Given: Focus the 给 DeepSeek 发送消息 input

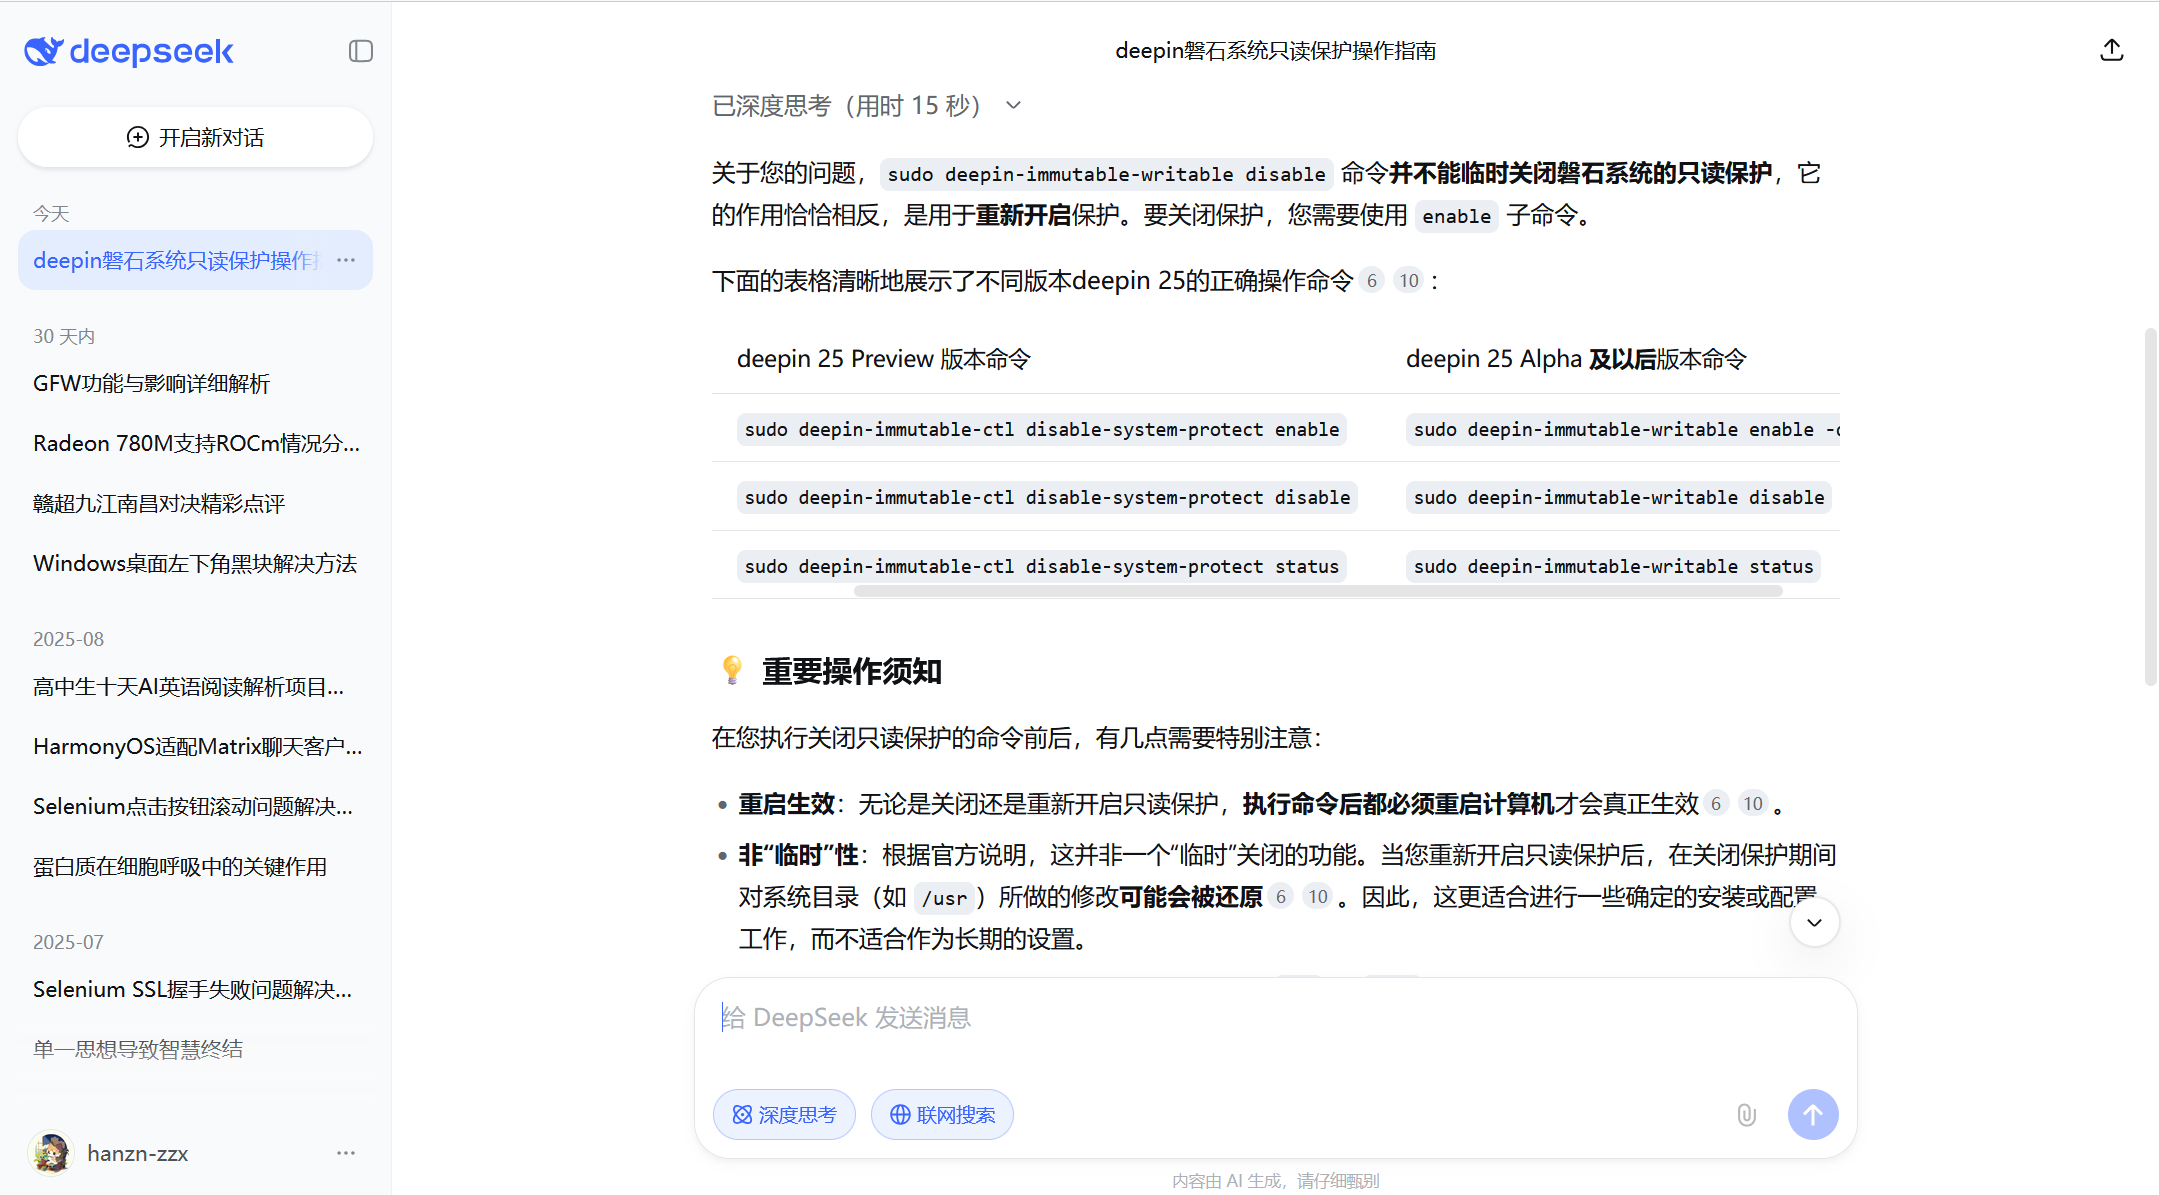Looking at the screenshot, I should [1275, 1018].
